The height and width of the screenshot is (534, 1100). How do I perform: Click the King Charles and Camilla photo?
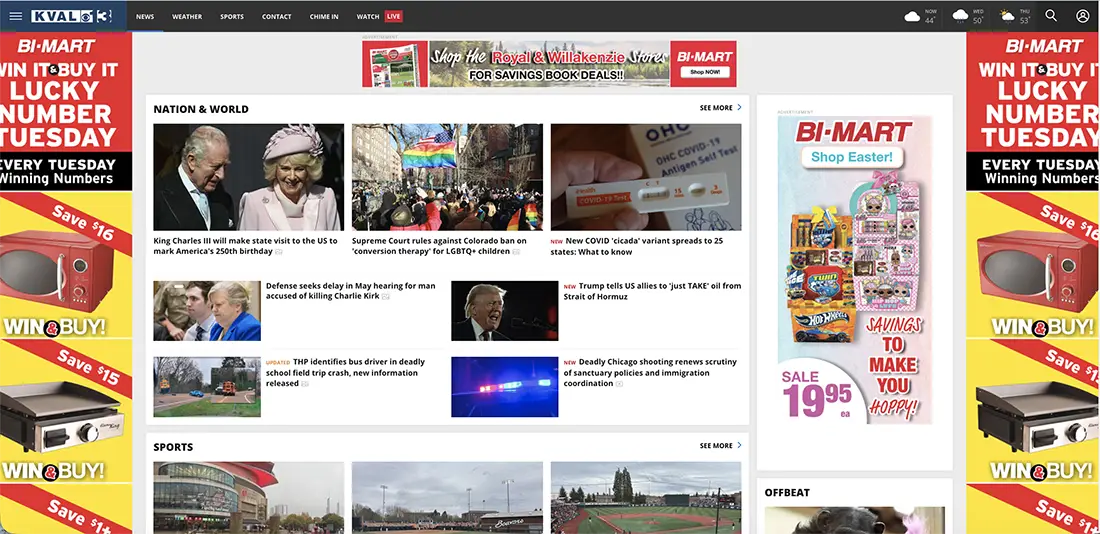point(248,178)
